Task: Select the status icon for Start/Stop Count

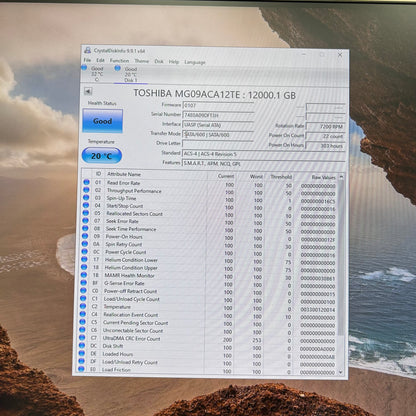Action: click(x=86, y=205)
